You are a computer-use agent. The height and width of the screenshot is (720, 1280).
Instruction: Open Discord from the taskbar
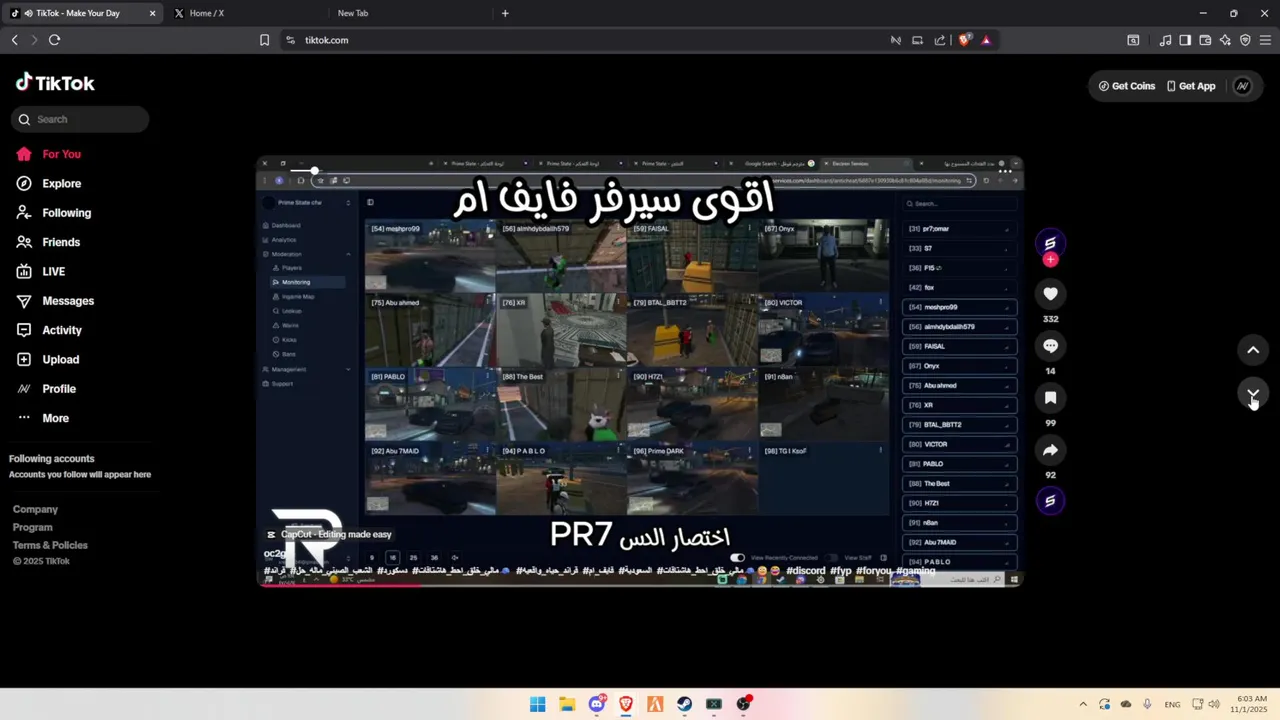point(597,704)
